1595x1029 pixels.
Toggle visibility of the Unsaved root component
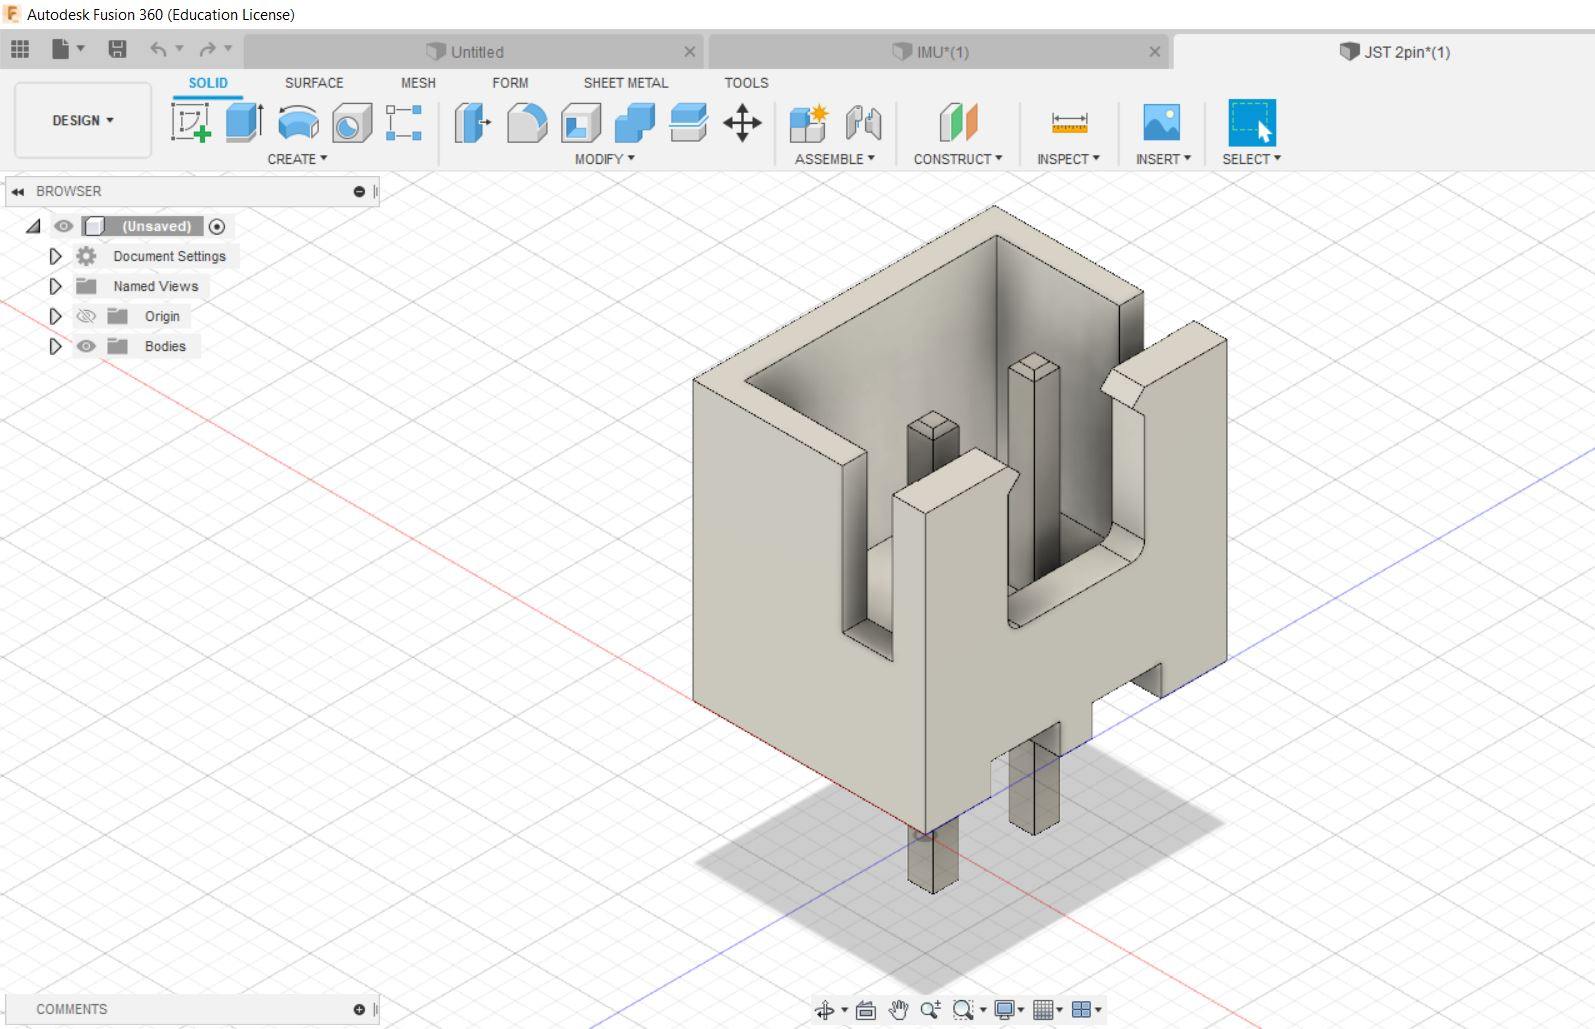tap(63, 226)
